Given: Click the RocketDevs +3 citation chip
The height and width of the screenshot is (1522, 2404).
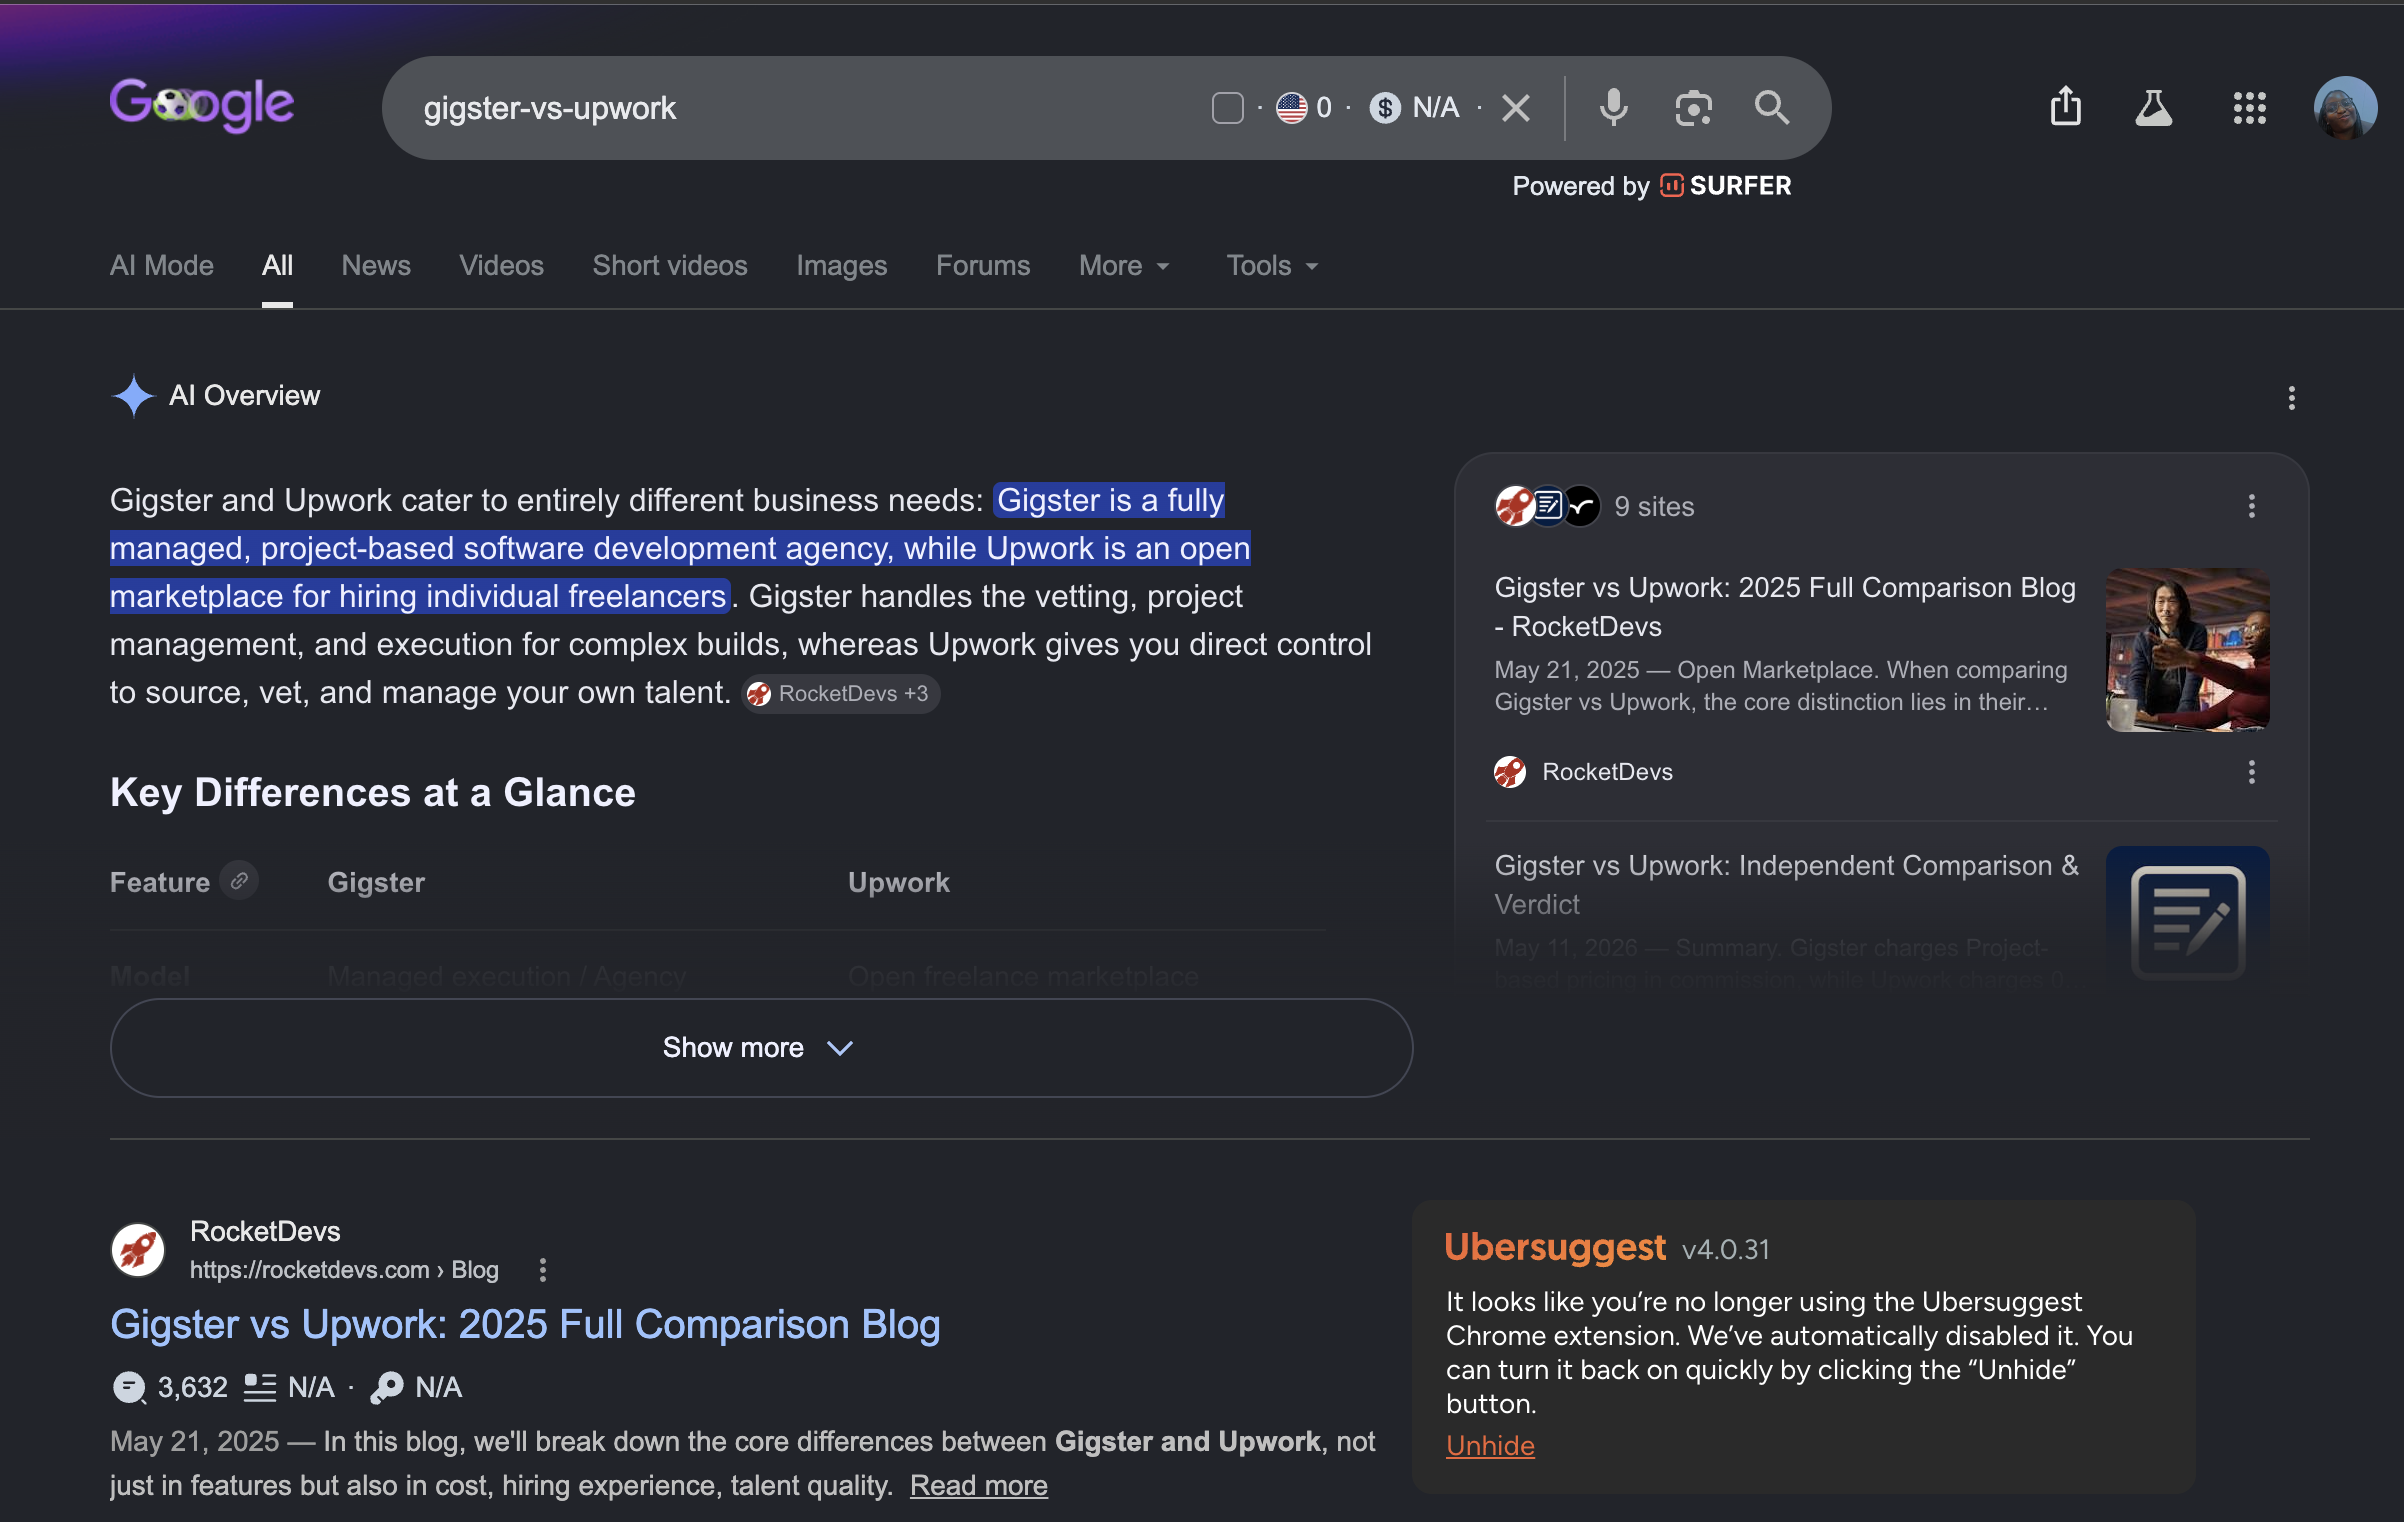Looking at the screenshot, I should (840, 694).
